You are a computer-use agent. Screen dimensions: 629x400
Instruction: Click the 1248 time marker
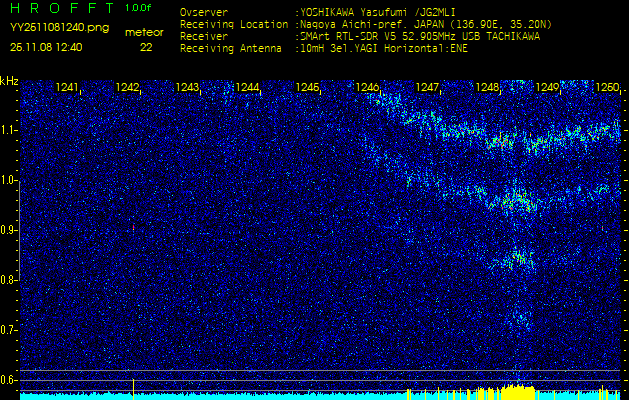click(x=487, y=88)
